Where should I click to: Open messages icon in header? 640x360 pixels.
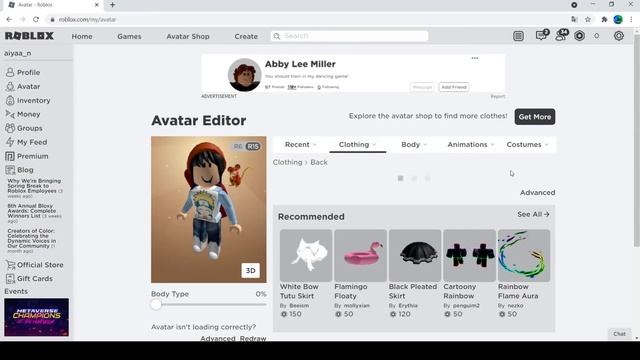(542, 36)
